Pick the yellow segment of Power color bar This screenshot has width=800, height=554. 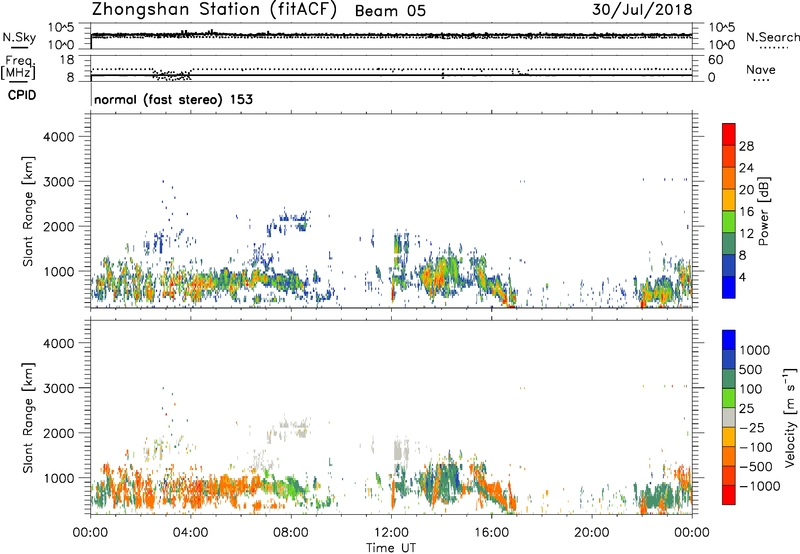(729, 201)
